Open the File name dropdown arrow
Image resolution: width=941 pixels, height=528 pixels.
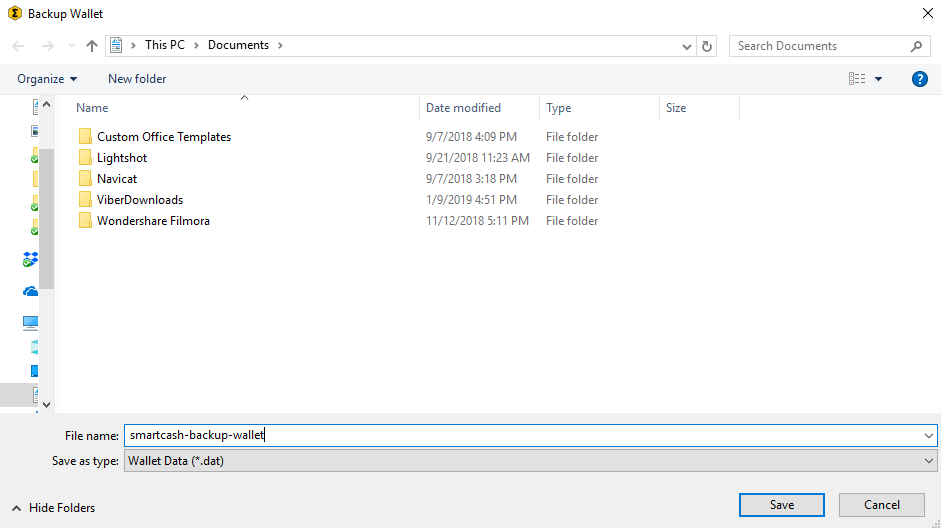click(929, 436)
